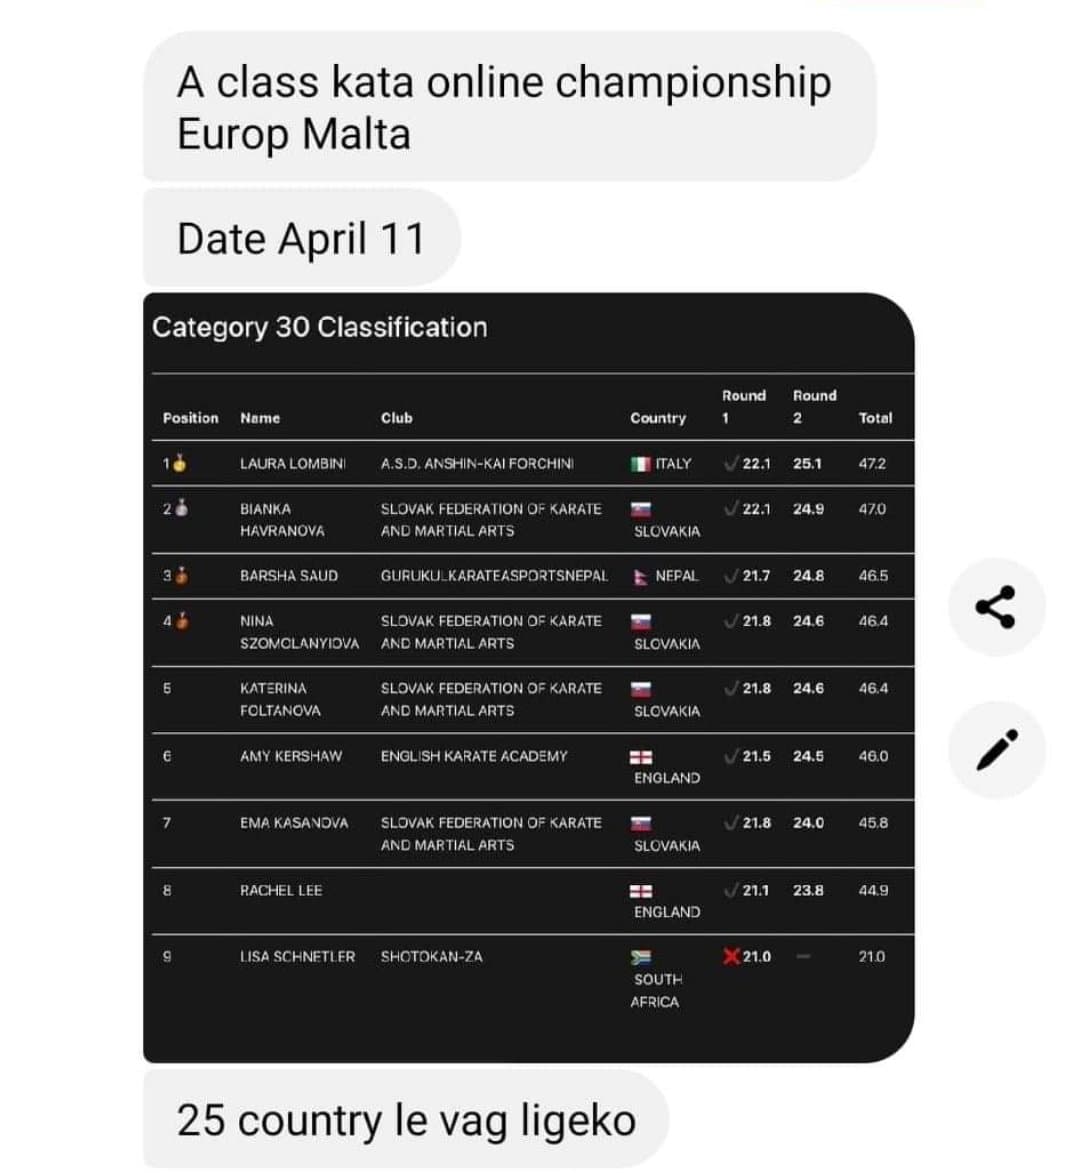Click the checkmark beside Rachel Lee's 21.1

click(x=731, y=890)
